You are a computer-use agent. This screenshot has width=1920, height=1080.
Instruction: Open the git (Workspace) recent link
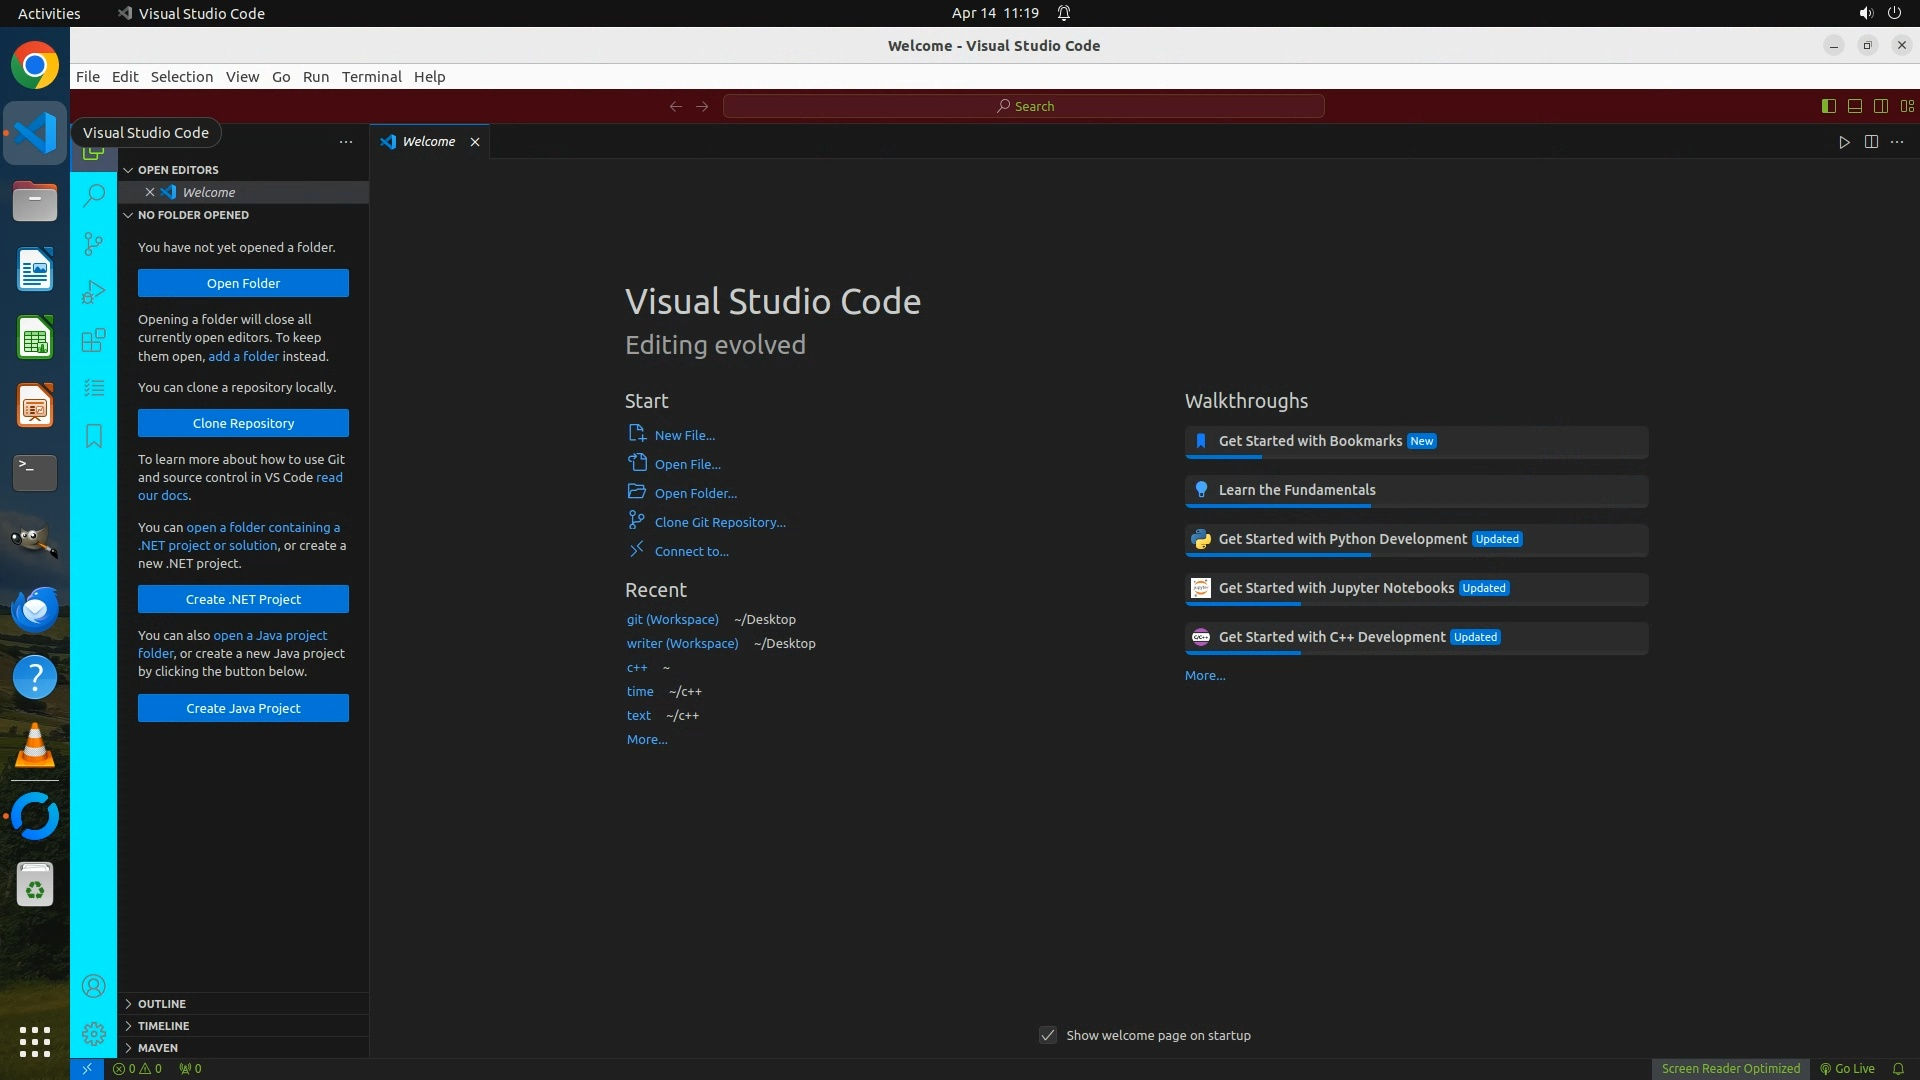coord(672,620)
